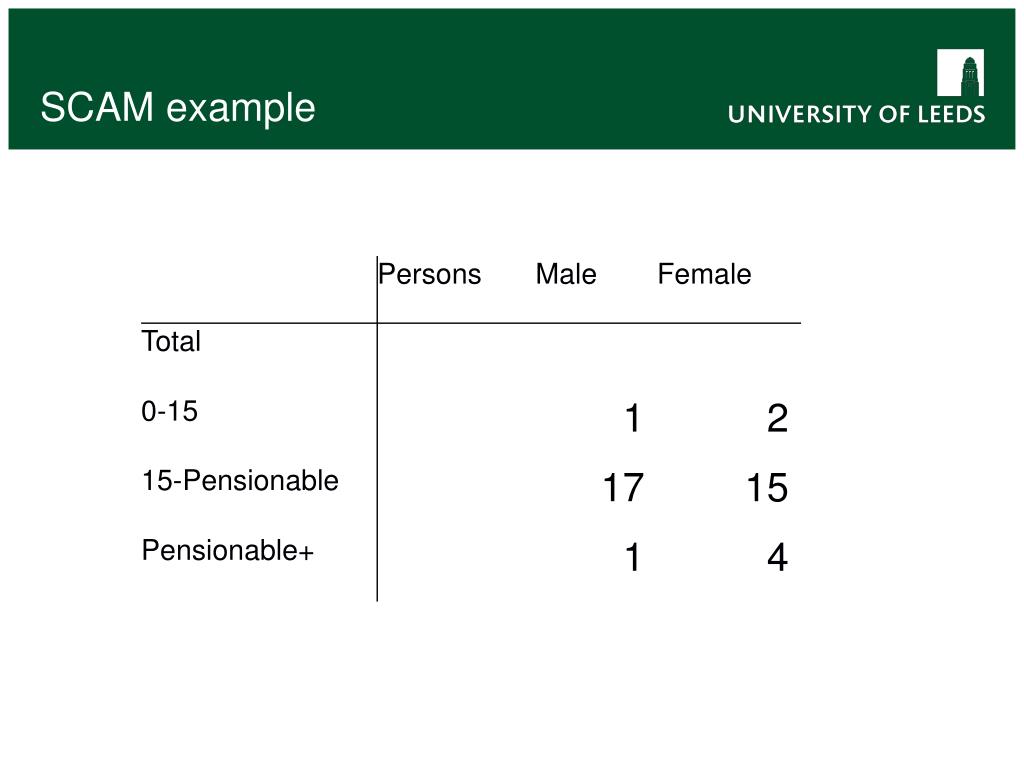Click the Male value 1 in 0-15 row
This screenshot has height=768, width=1024.
coord(632,418)
